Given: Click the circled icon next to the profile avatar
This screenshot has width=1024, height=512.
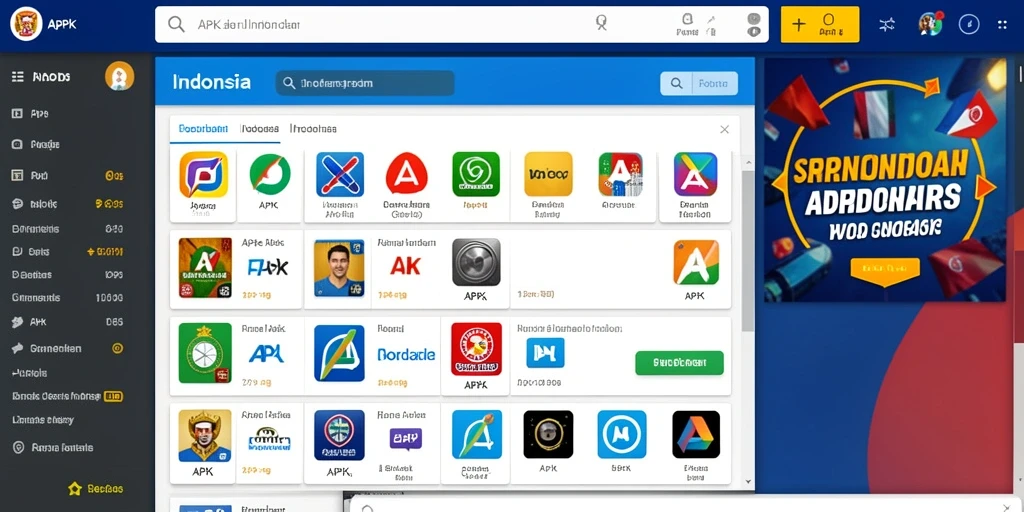Looking at the screenshot, I should [968, 25].
